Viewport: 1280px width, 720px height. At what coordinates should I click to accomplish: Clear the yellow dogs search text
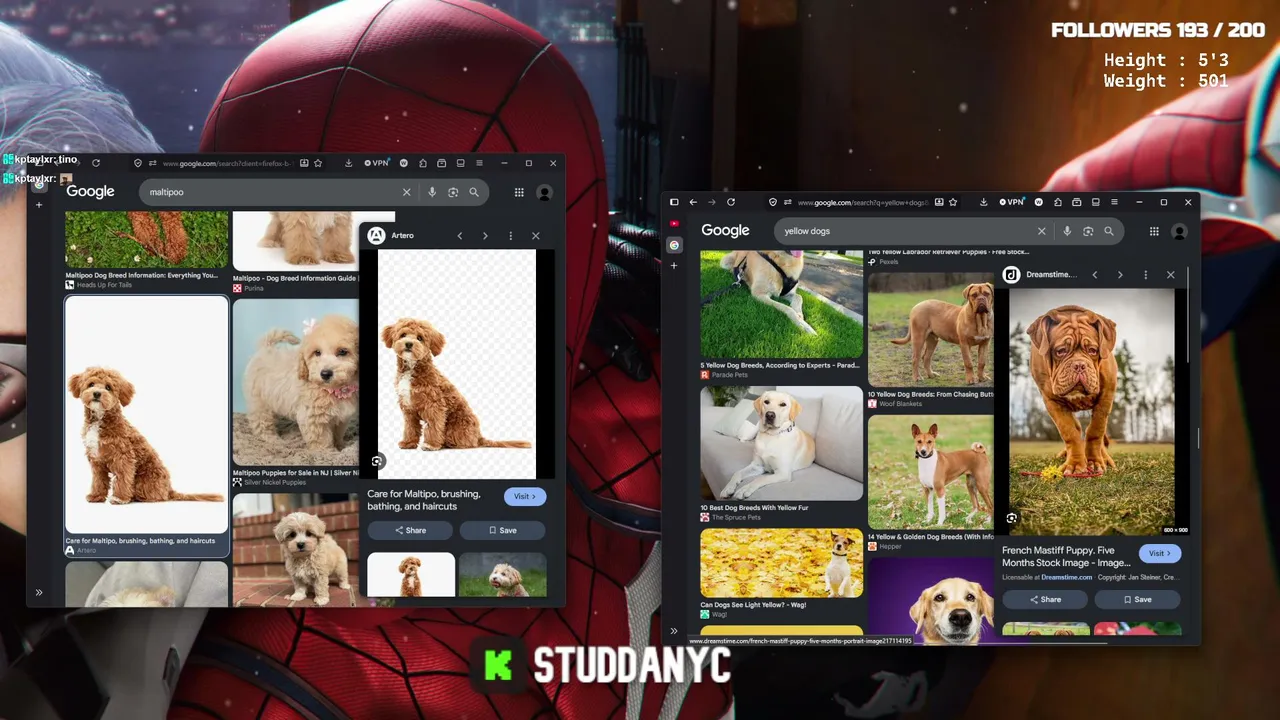(x=1041, y=231)
